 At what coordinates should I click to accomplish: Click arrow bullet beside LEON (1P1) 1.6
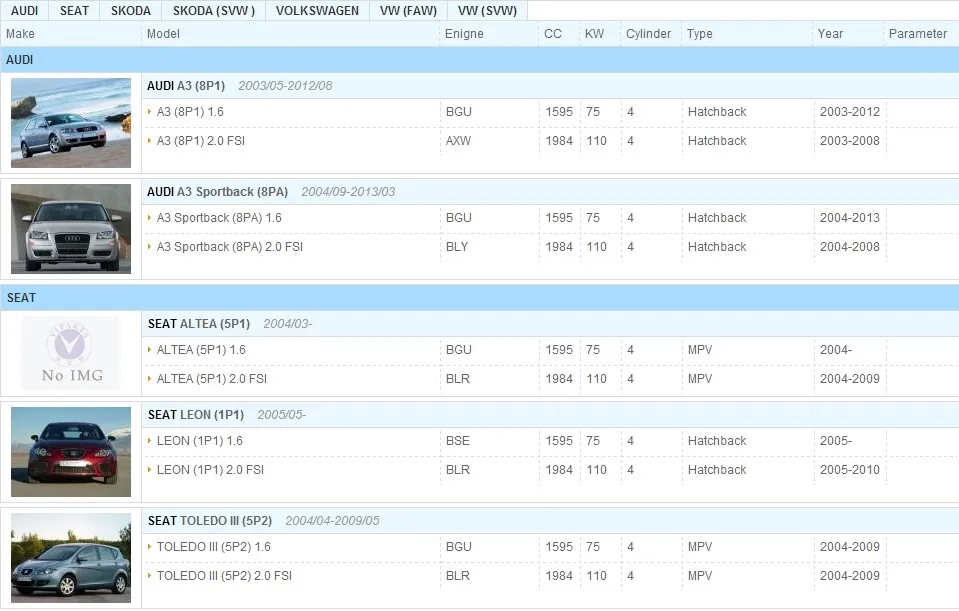pos(149,440)
